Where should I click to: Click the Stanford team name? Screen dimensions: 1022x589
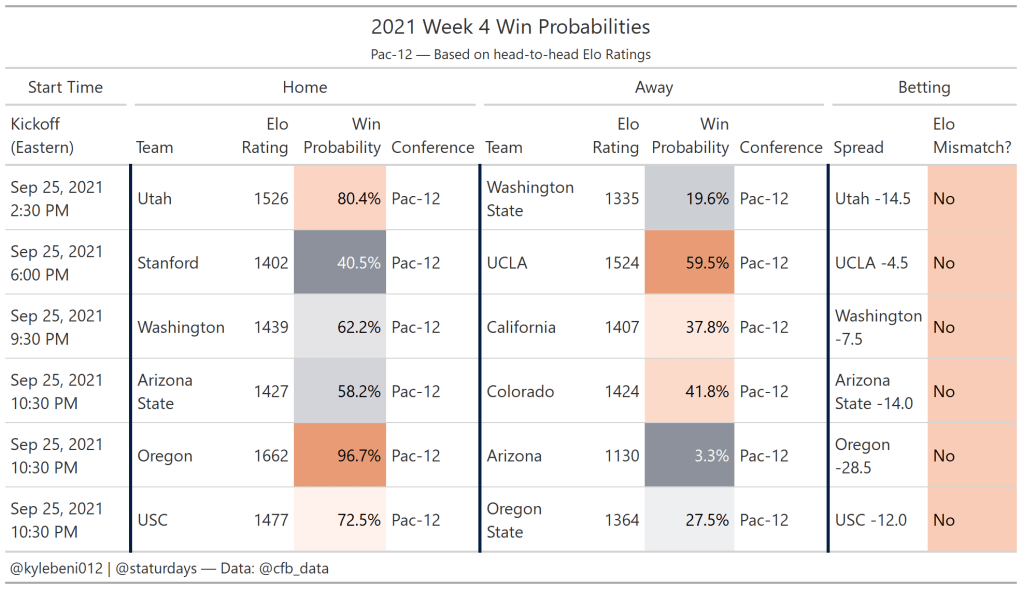[168, 263]
